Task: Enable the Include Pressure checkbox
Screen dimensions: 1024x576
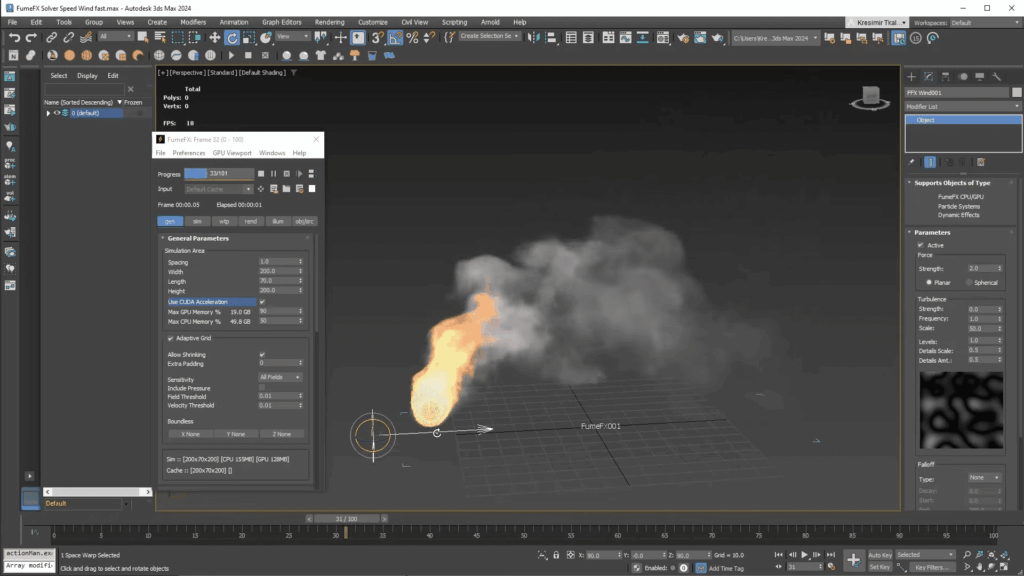Action: [x=263, y=388]
